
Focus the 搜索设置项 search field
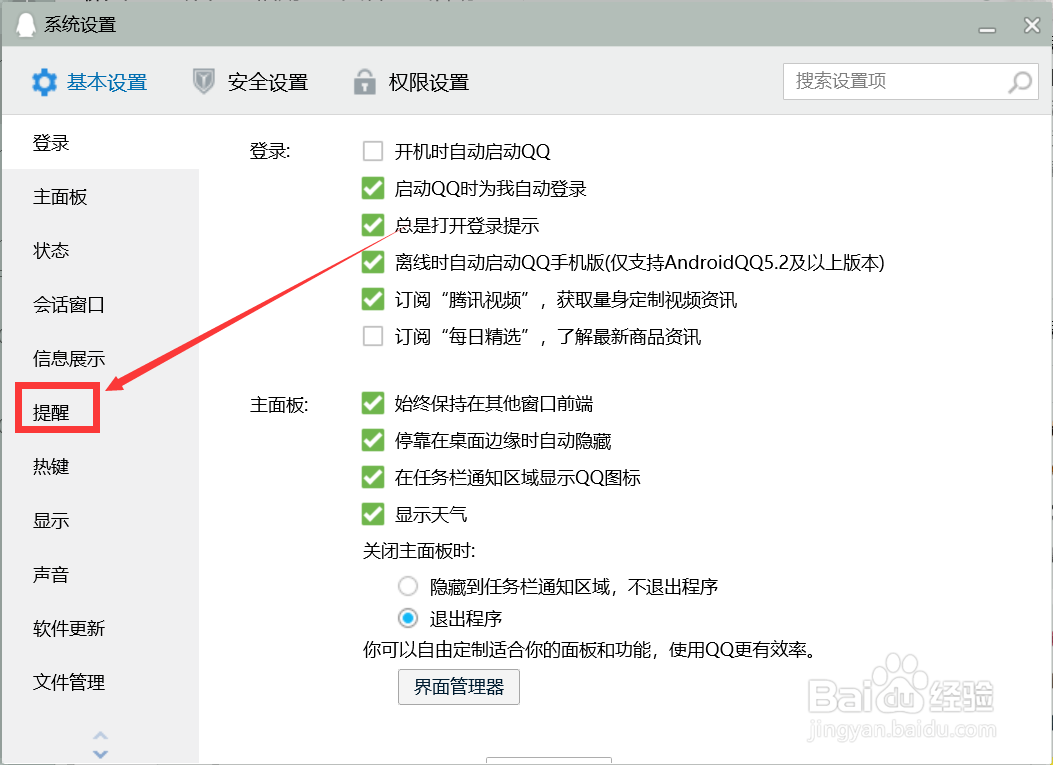[910, 81]
